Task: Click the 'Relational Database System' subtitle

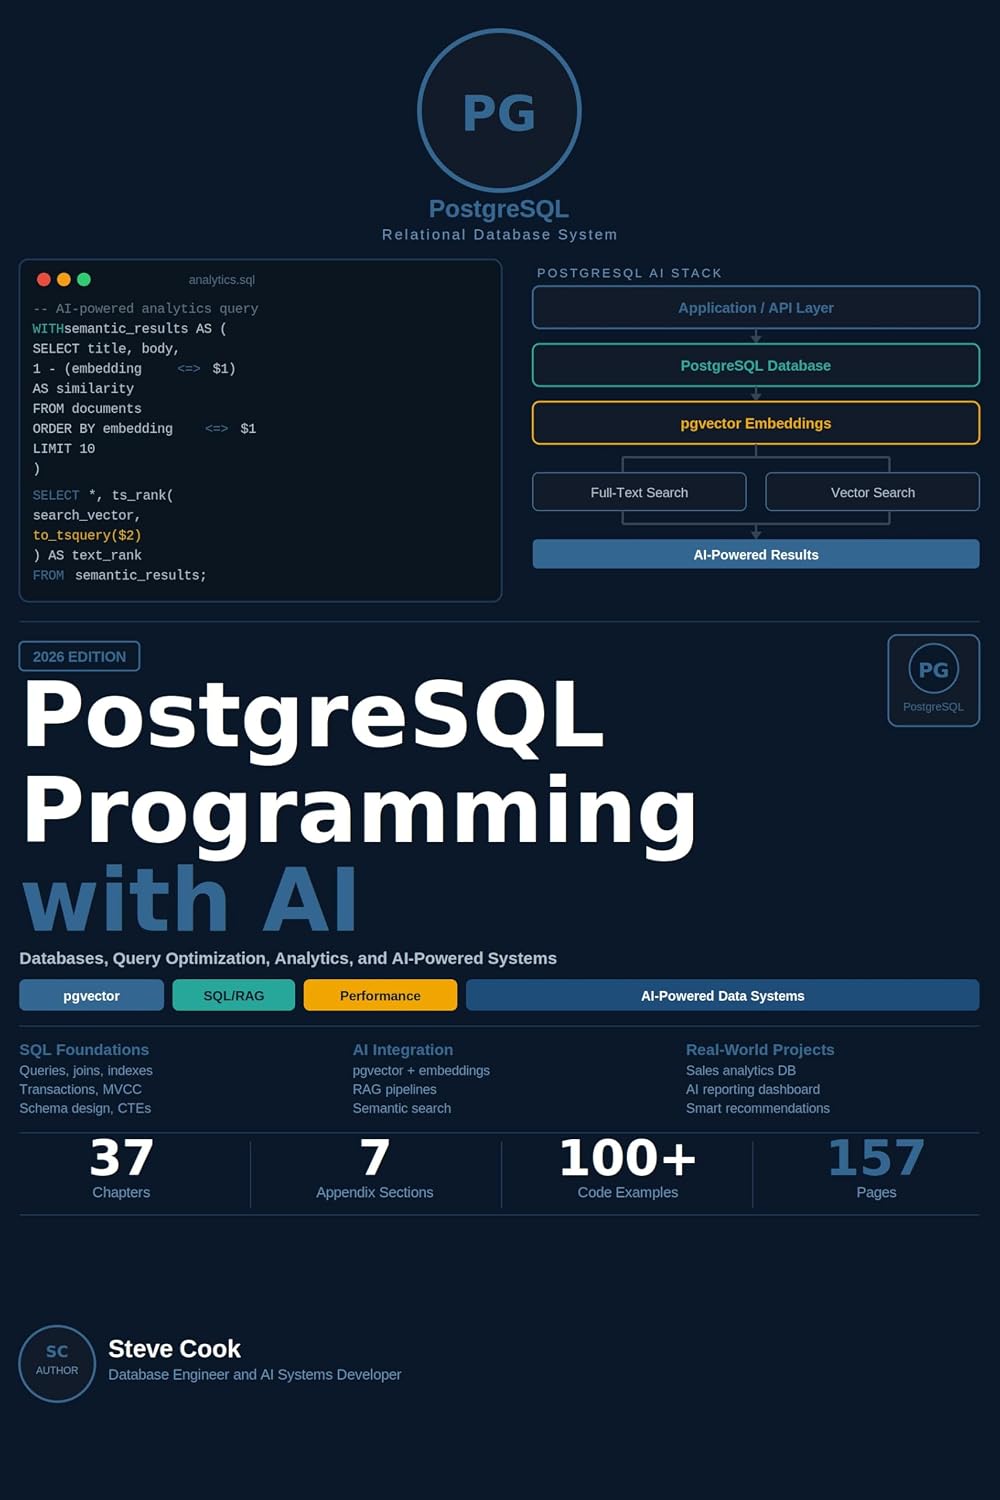Action: point(499,234)
